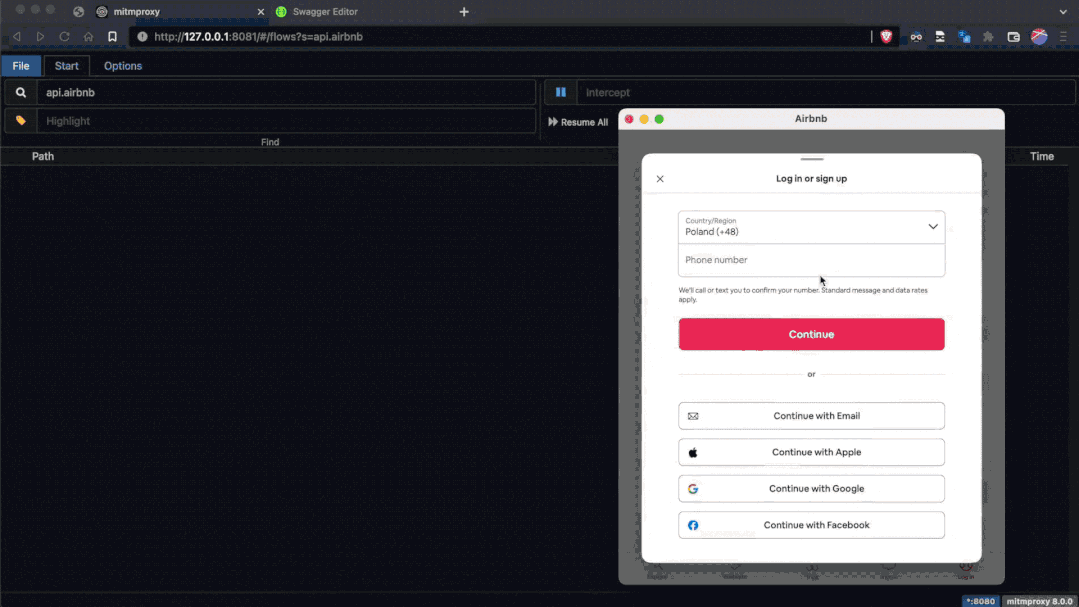Reload the mitmproxy page
Image resolution: width=1079 pixels, height=607 pixels.
[65, 36]
